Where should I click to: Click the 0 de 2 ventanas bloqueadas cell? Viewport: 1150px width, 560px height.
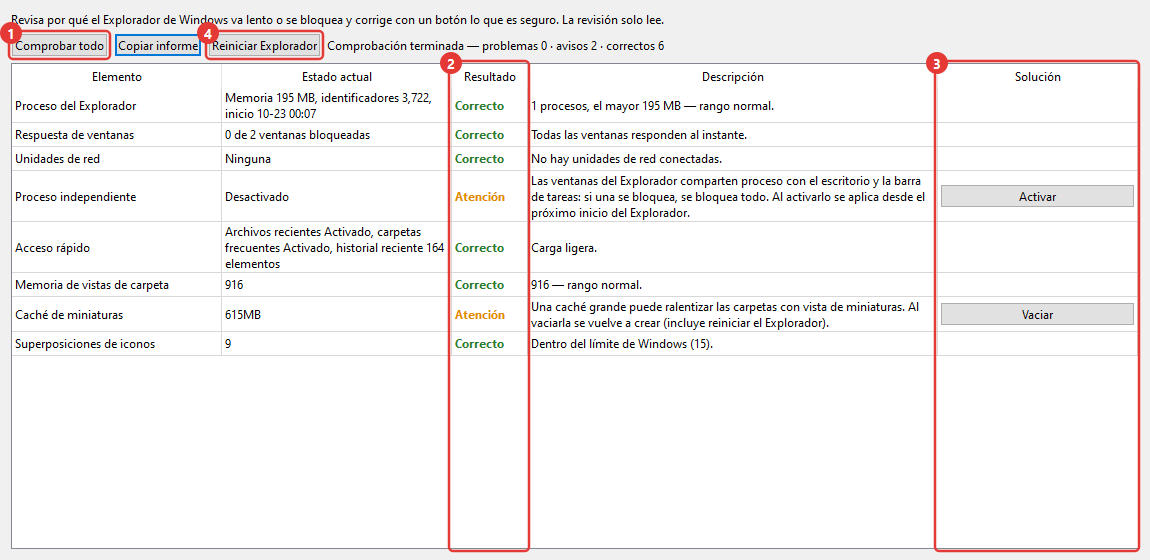click(337, 135)
